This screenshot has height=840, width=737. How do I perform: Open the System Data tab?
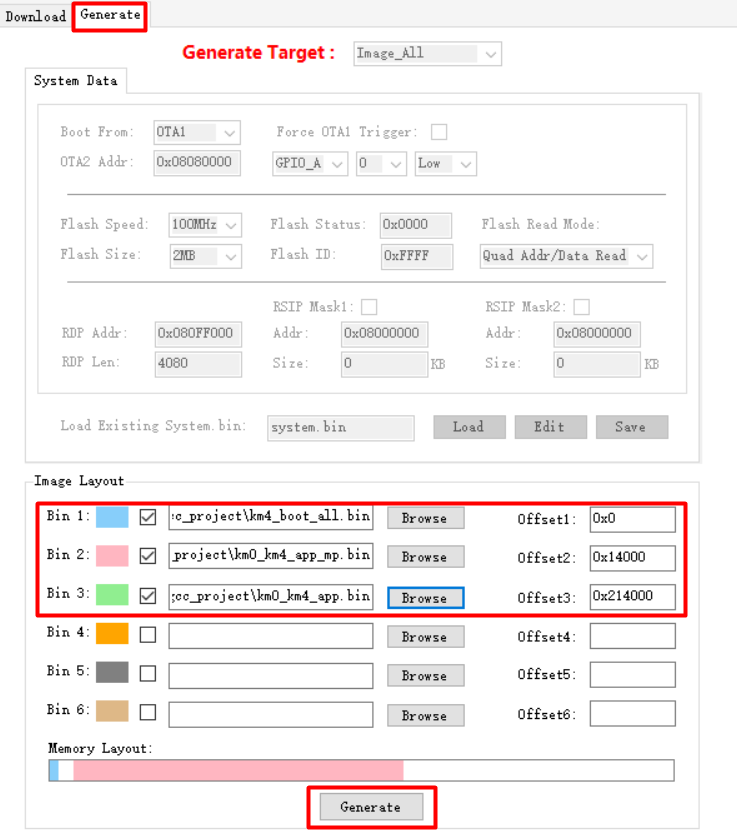pos(76,81)
